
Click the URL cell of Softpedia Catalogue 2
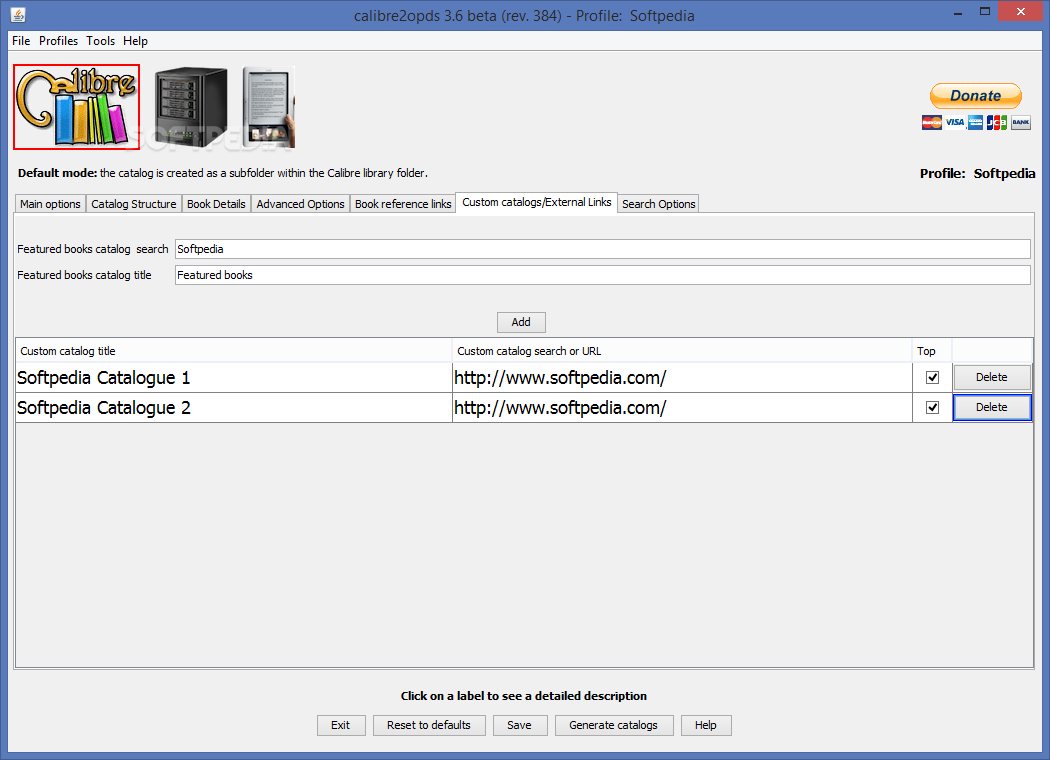click(x=682, y=408)
